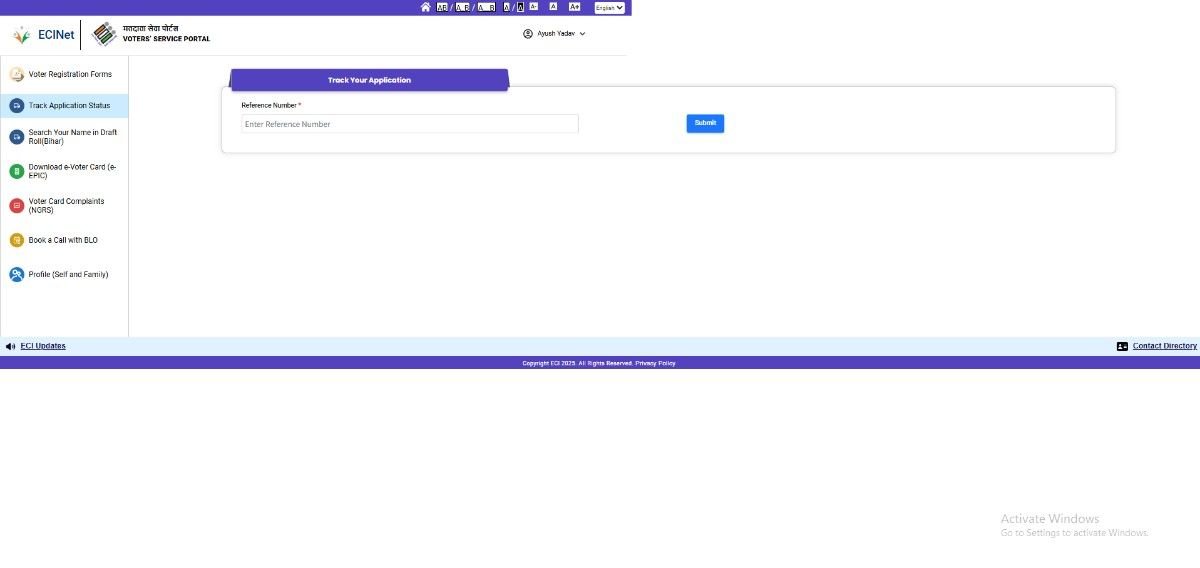Click the Enter Reference Number field
Screen dimensions: 1200x568
pos(409,124)
